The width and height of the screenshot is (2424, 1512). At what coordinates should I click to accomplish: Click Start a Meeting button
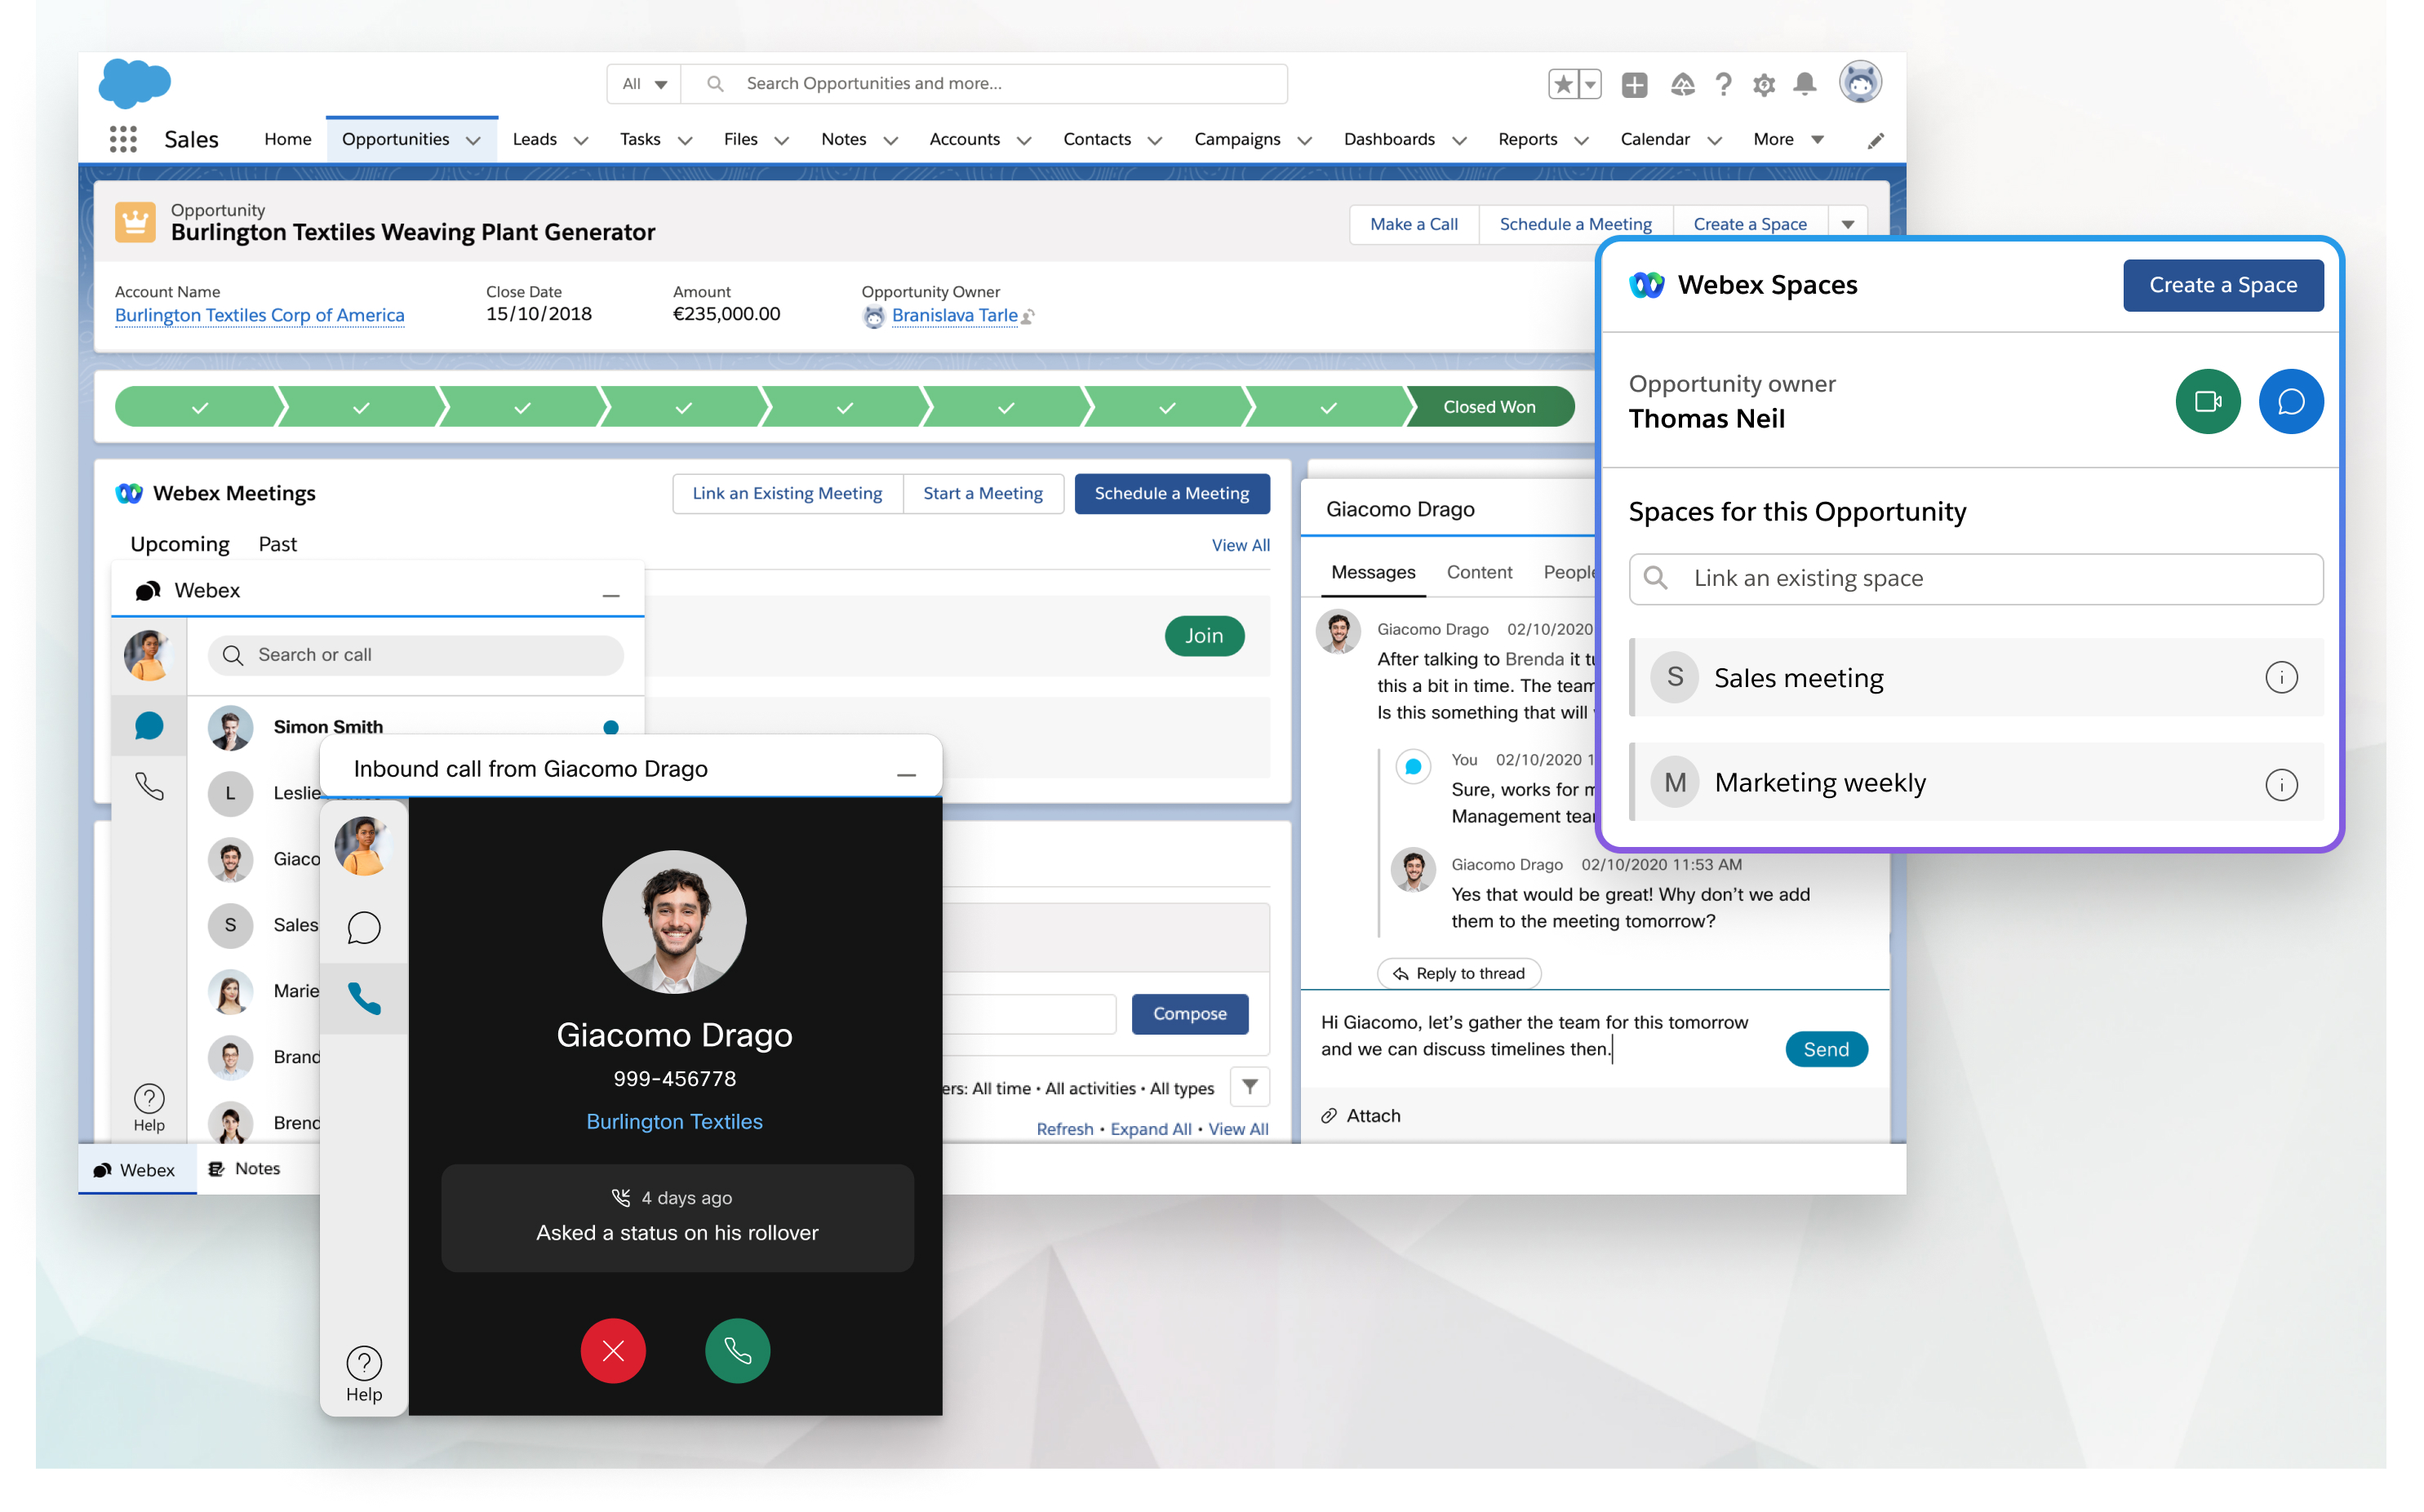point(982,494)
